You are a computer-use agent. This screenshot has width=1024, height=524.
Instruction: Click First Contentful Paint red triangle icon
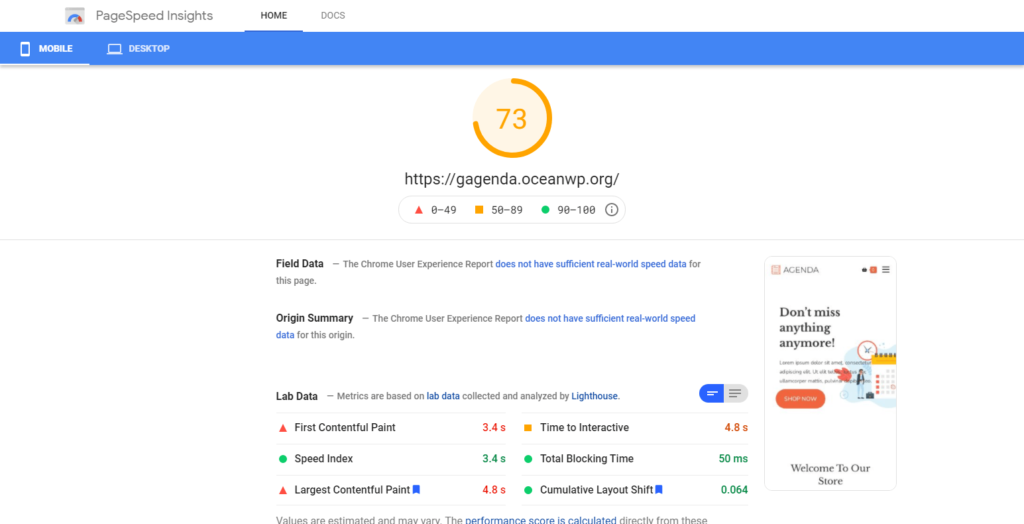tap(283, 428)
